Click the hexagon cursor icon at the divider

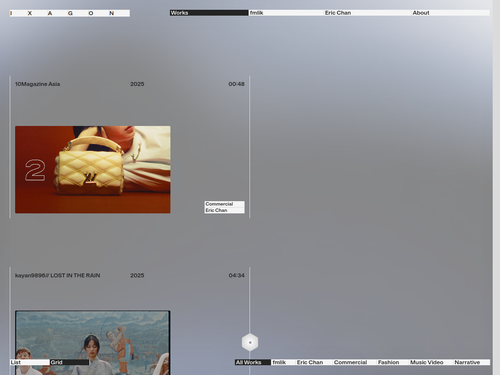tap(250, 342)
